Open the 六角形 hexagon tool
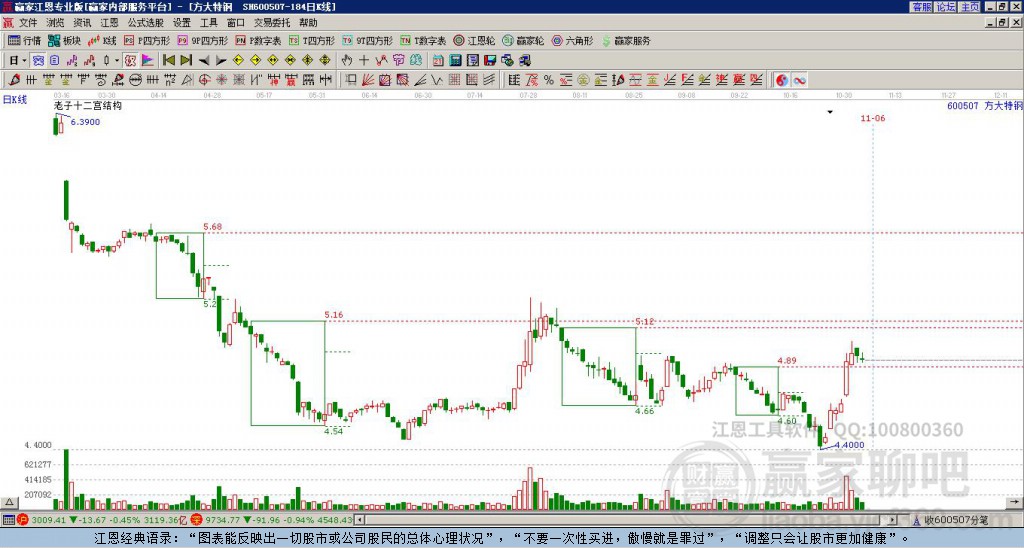The width and height of the screenshot is (1024, 548). [x=572, y=40]
